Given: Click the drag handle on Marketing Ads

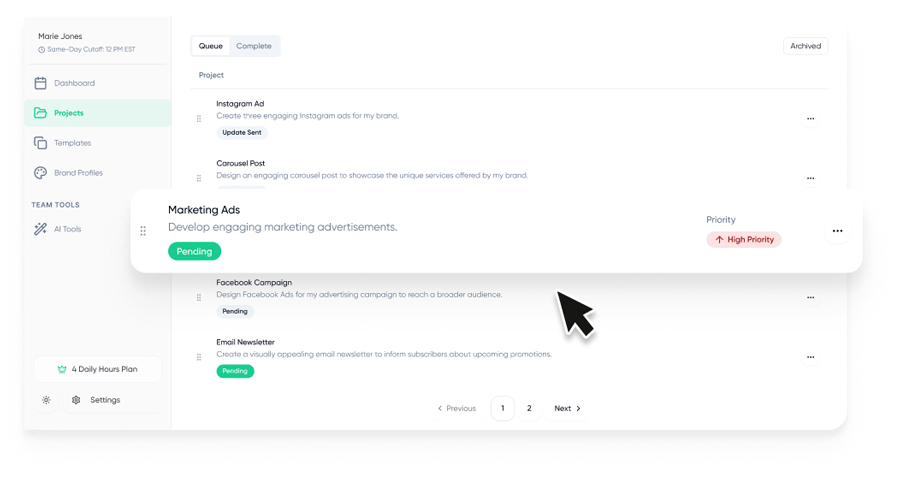Looking at the screenshot, I should [143, 231].
